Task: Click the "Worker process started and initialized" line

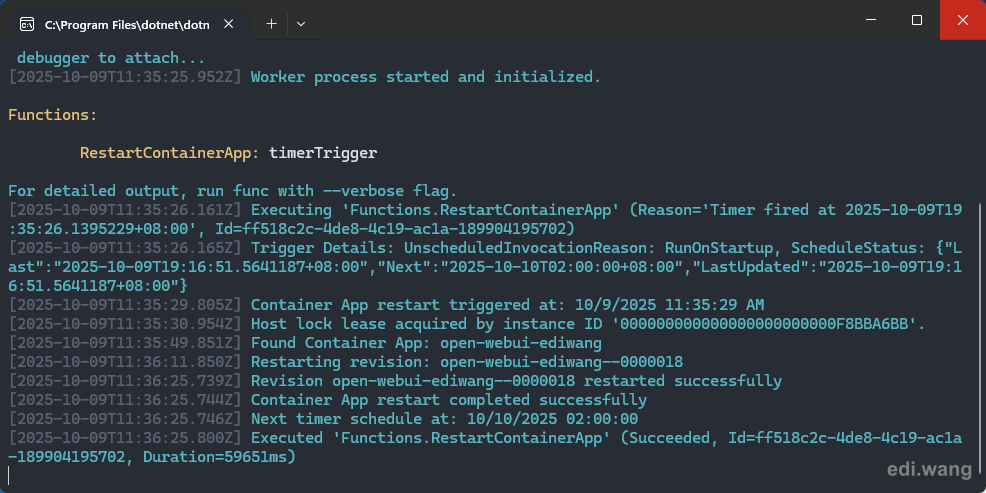Action: pos(425,77)
